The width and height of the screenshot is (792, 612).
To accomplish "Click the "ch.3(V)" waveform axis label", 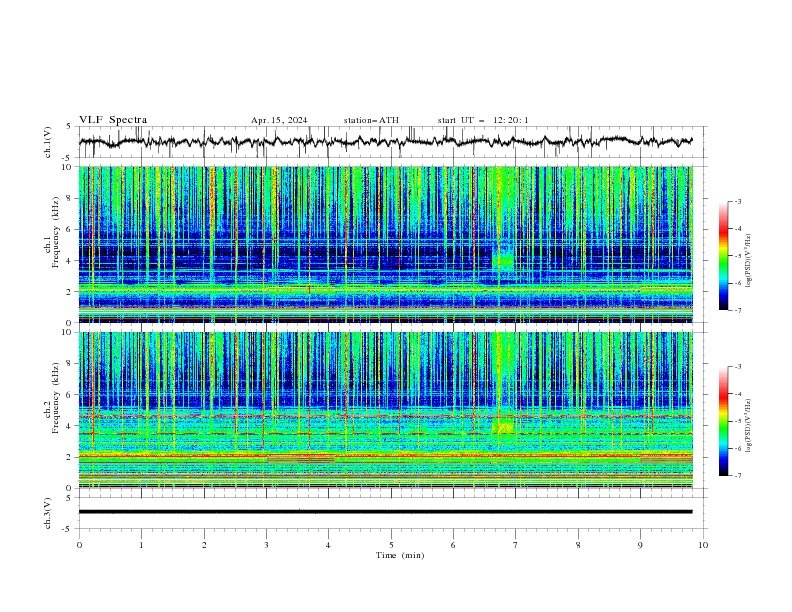I will pyautogui.click(x=48, y=513).
